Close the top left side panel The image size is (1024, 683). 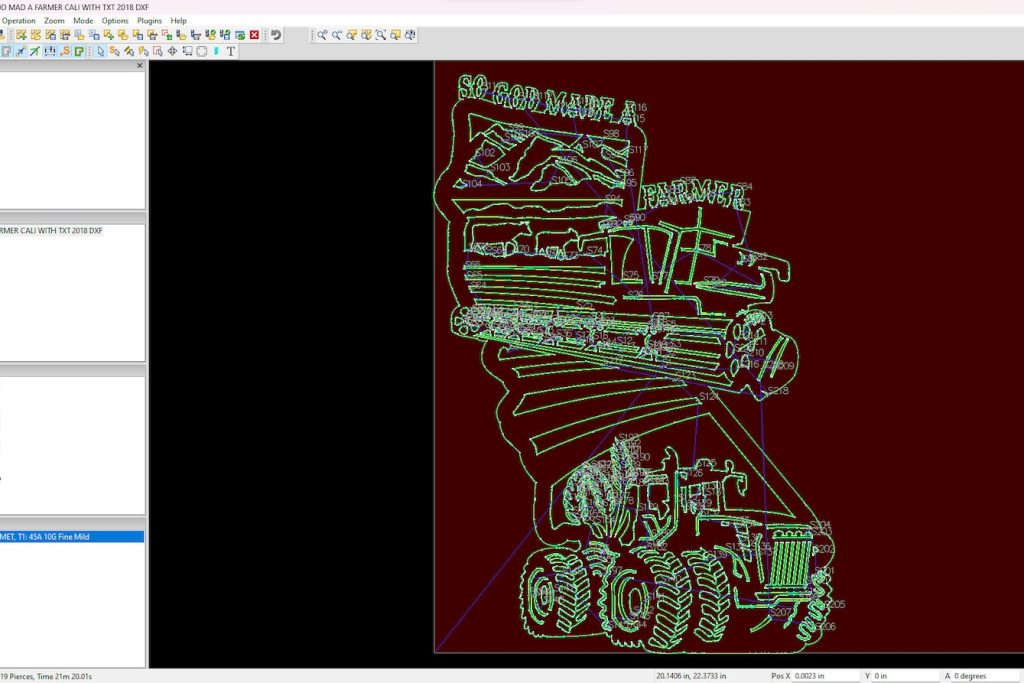tap(139, 66)
